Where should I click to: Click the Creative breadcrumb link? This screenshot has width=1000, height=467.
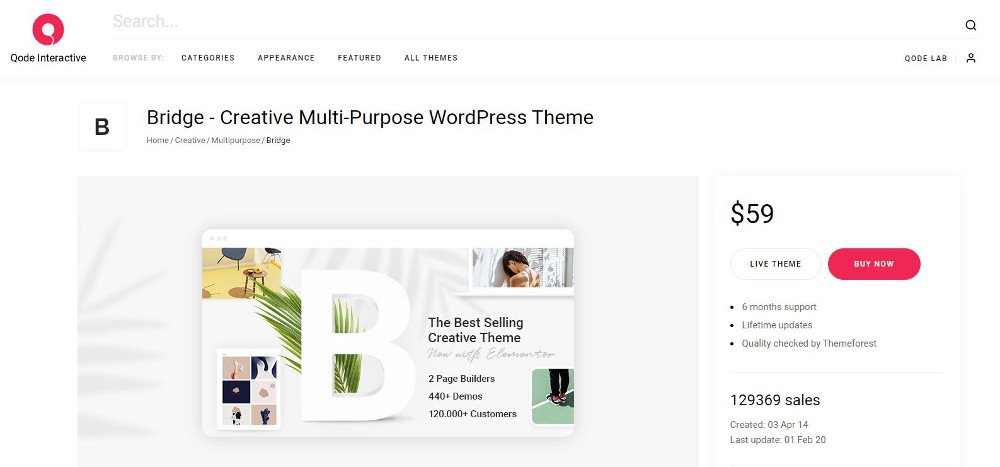tap(190, 140)
